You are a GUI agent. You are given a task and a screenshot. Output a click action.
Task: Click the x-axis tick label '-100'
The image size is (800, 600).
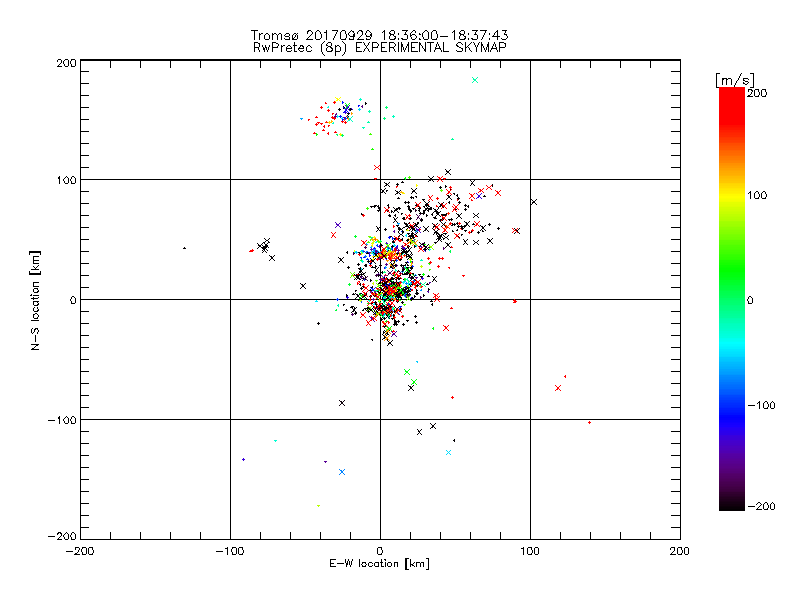click(230, 551)
